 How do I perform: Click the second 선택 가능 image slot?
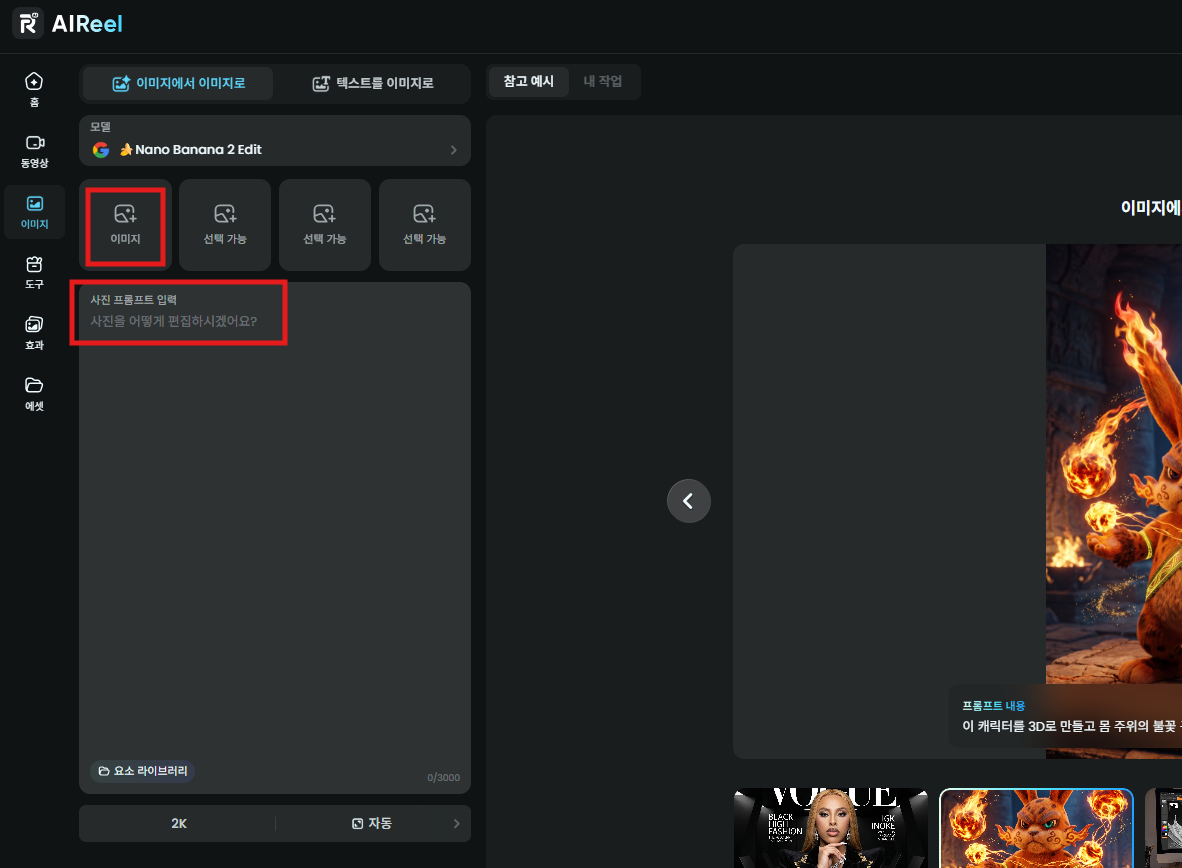[225, 225]
